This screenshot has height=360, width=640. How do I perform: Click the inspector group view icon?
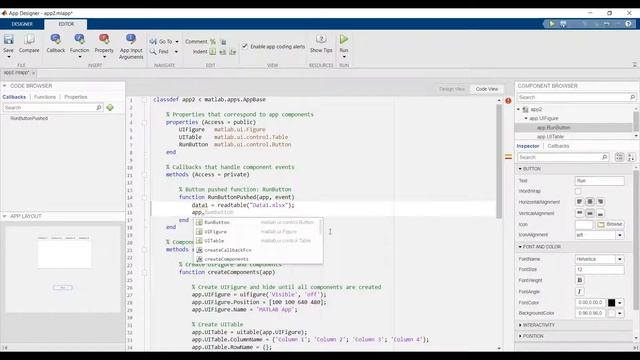[619, 157]
